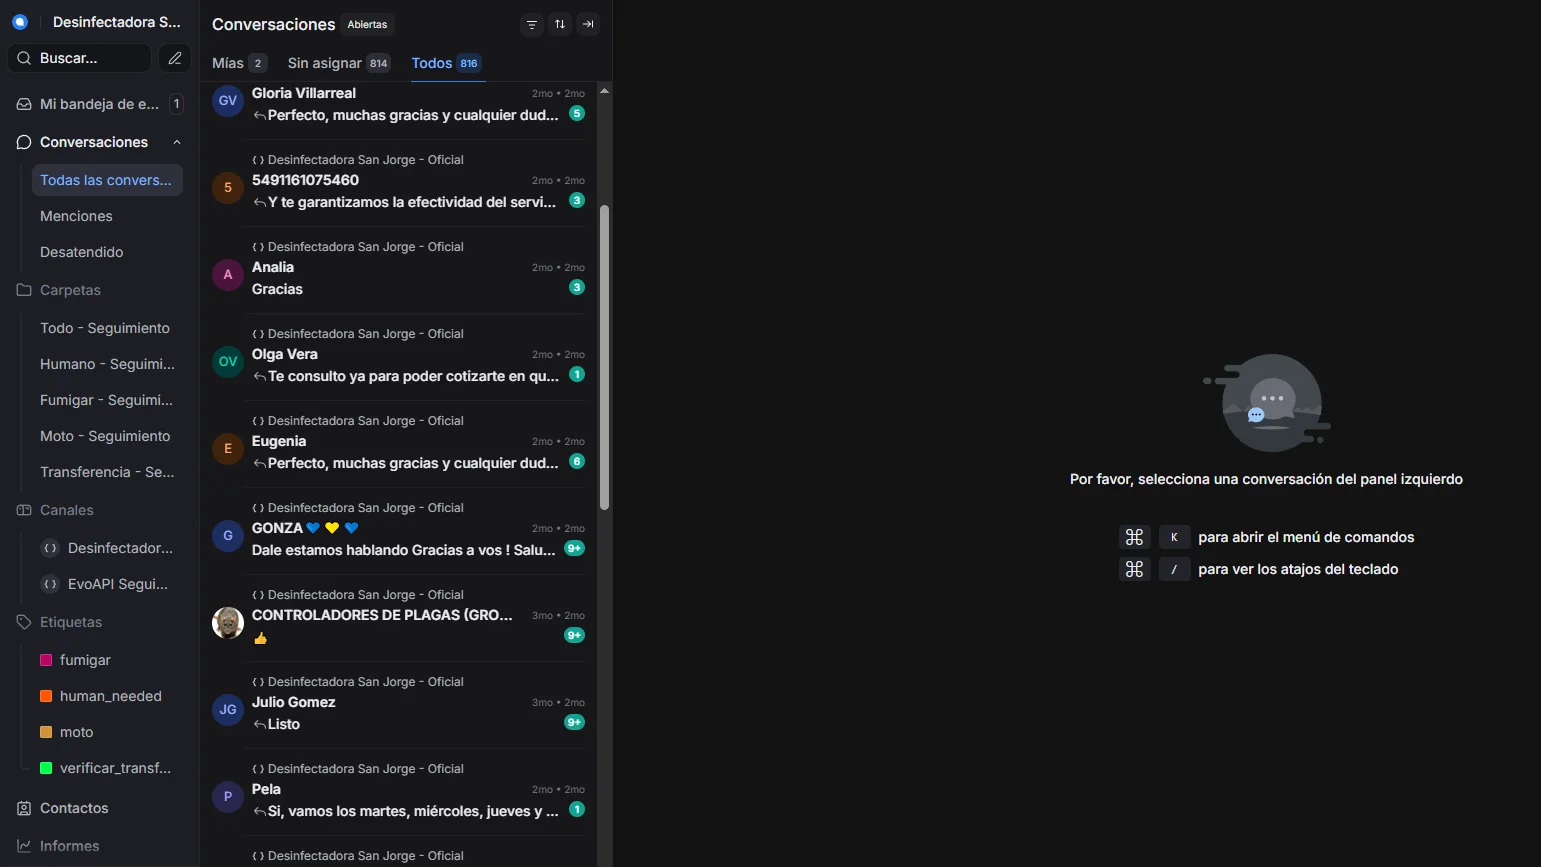1541x867 pixels.
Task: Click the Julio Gomez JG avatar
Action: tap(228, 709)
